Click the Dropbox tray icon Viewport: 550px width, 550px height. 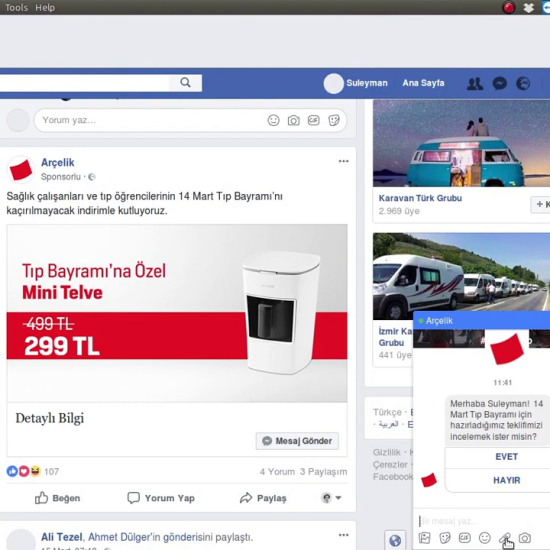click(x=529, y=7)
